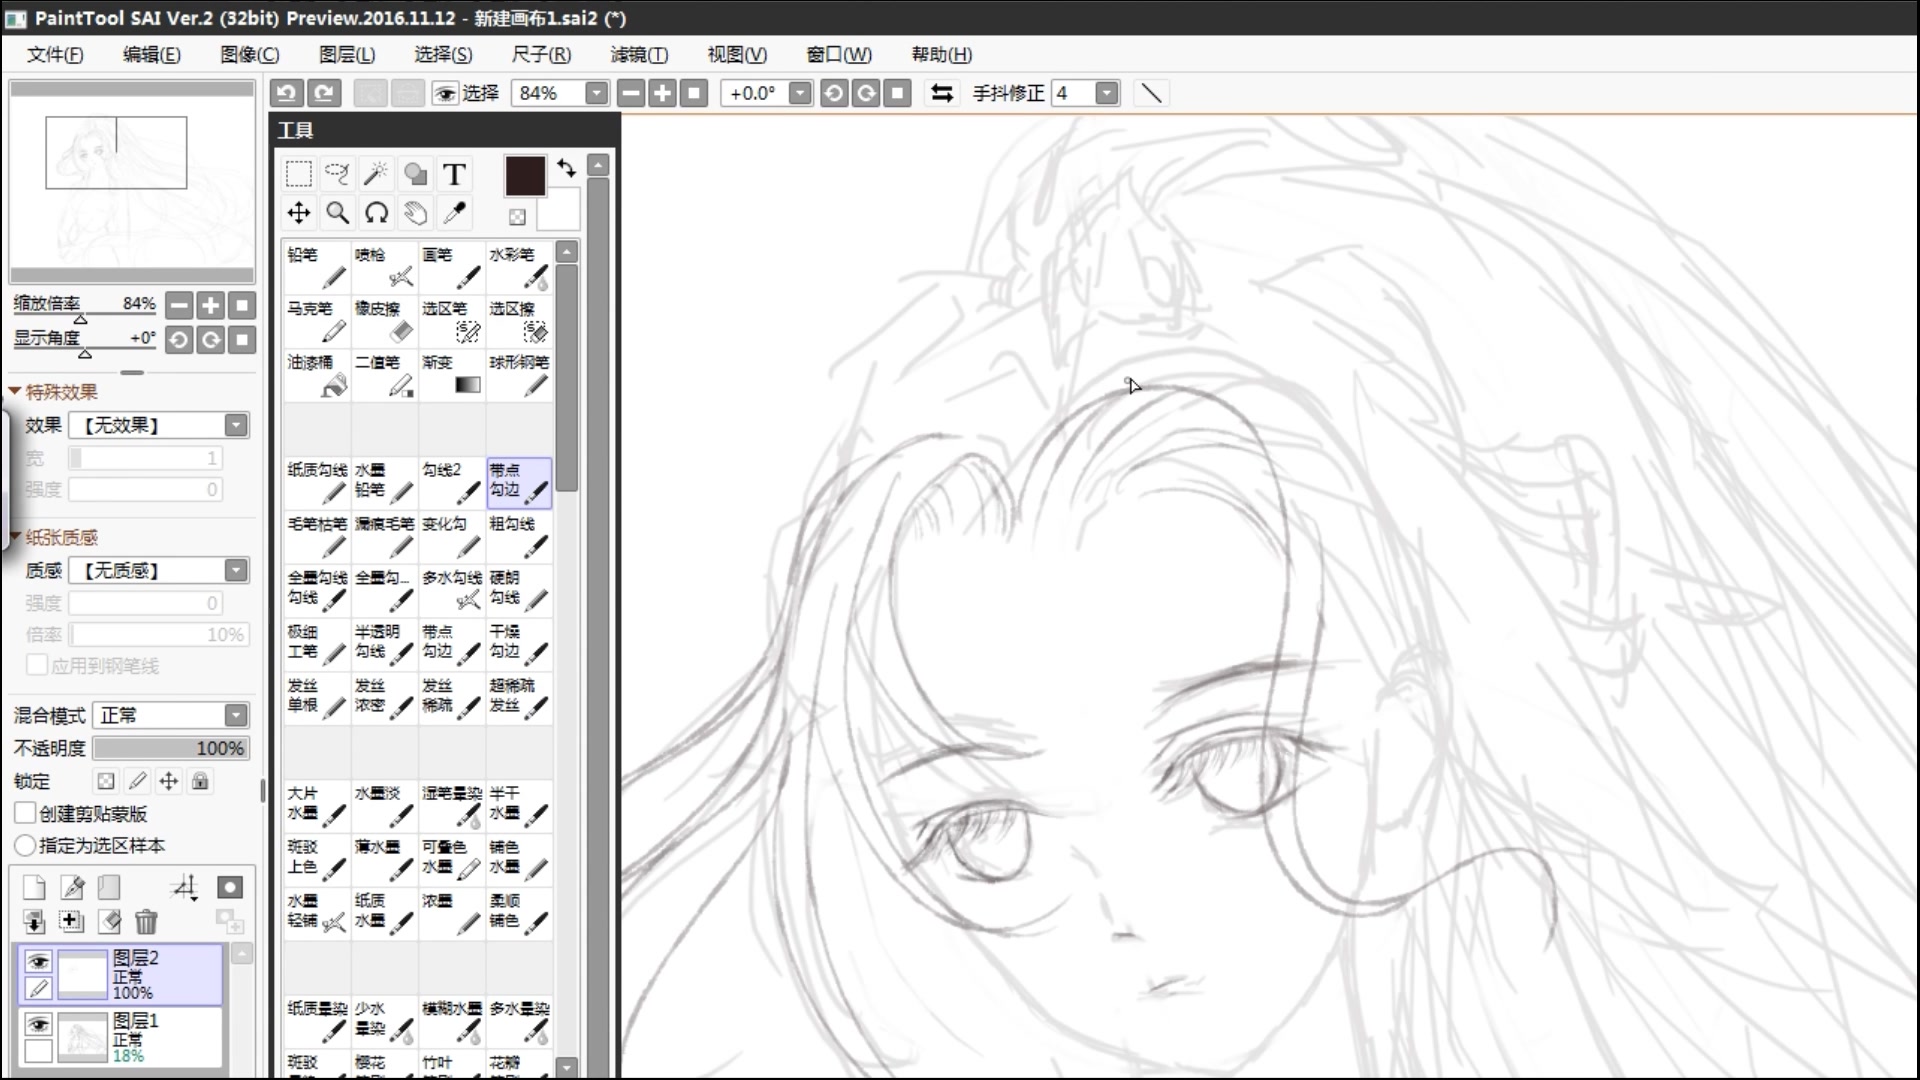Click the trash icon to delete layer
This screenshot has width=1920, height=1080.
[x=146, y=922]
